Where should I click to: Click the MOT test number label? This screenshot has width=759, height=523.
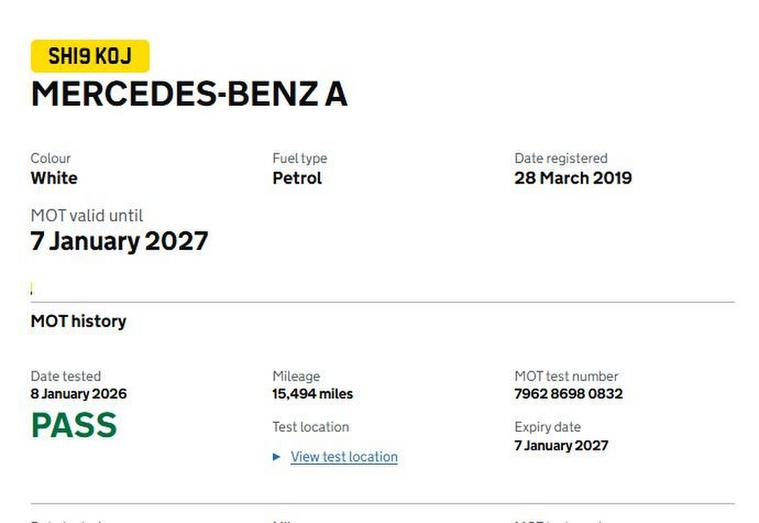pyautogui.click(x=566, y=376)
